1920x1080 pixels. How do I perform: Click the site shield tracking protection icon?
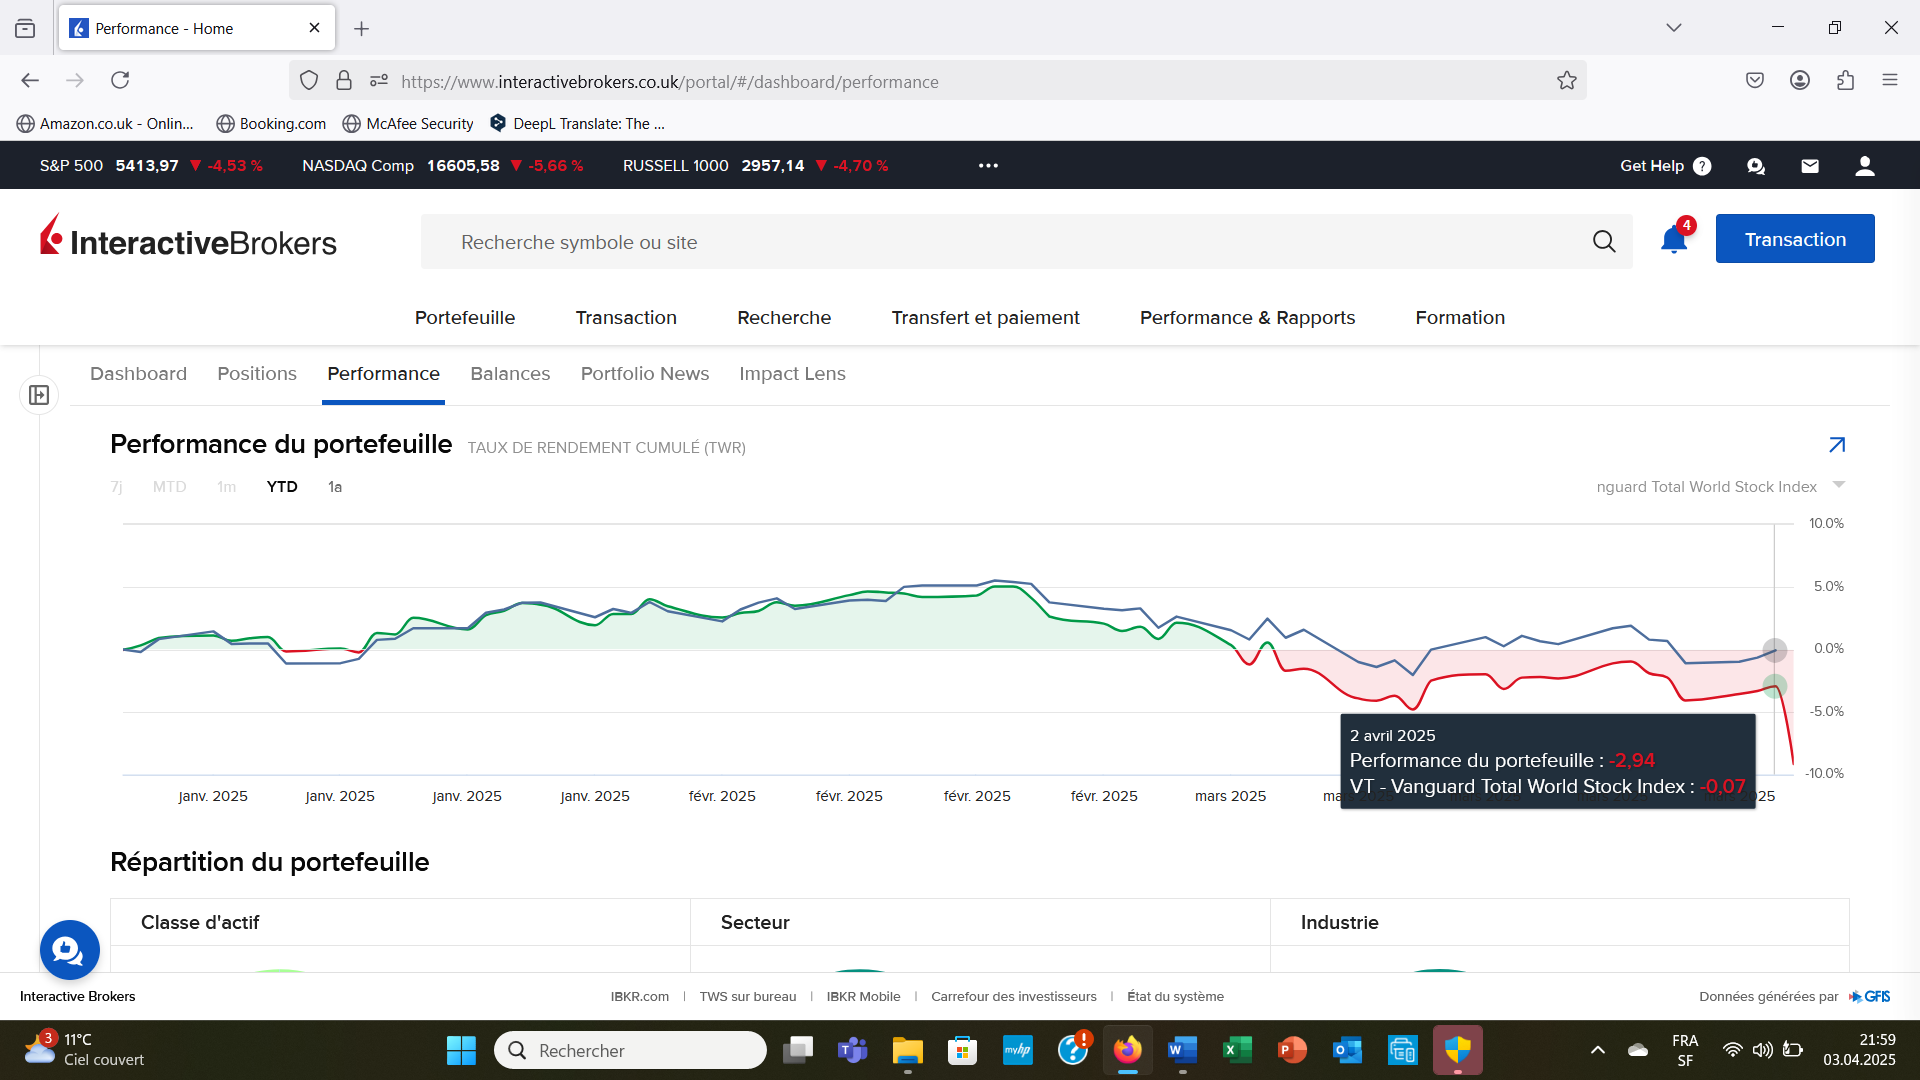pyautogui.click(x=309, y=81)
